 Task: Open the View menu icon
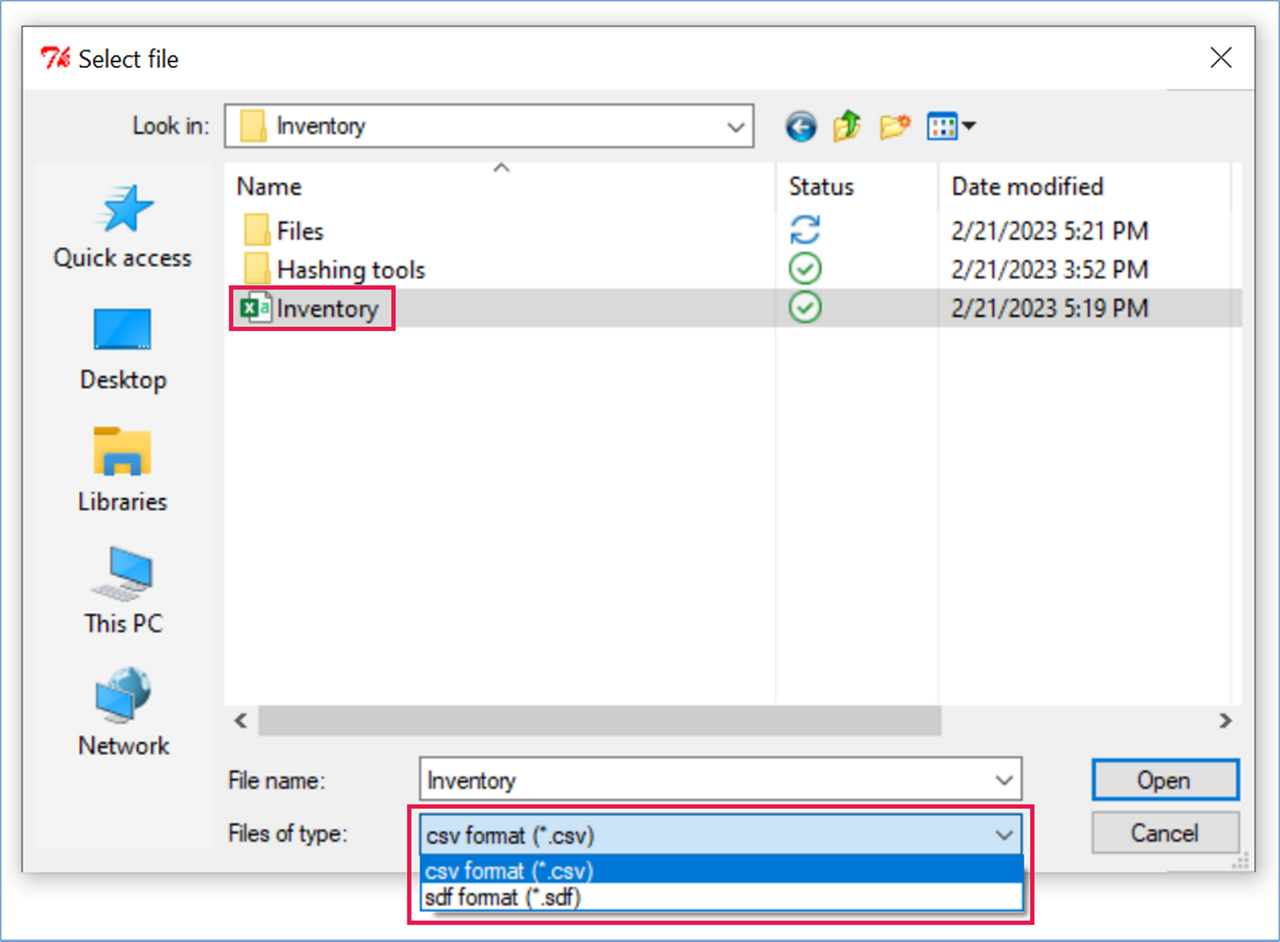pos(951,127)
